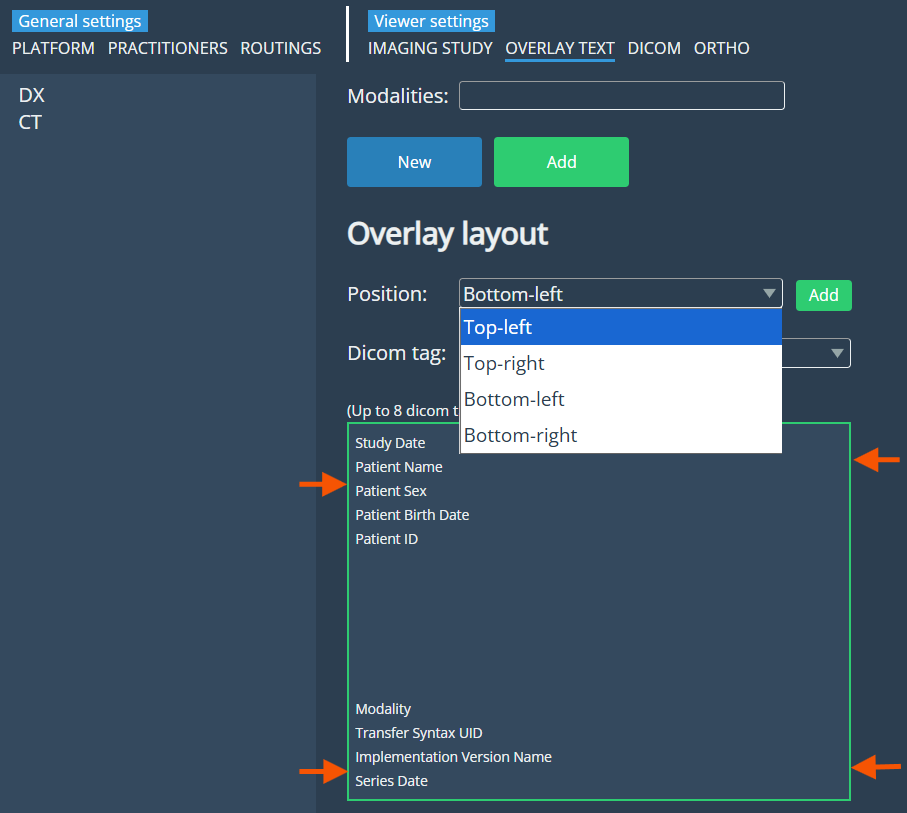Collapse the Position dropdown via its arrow

[x=768, y=294]
